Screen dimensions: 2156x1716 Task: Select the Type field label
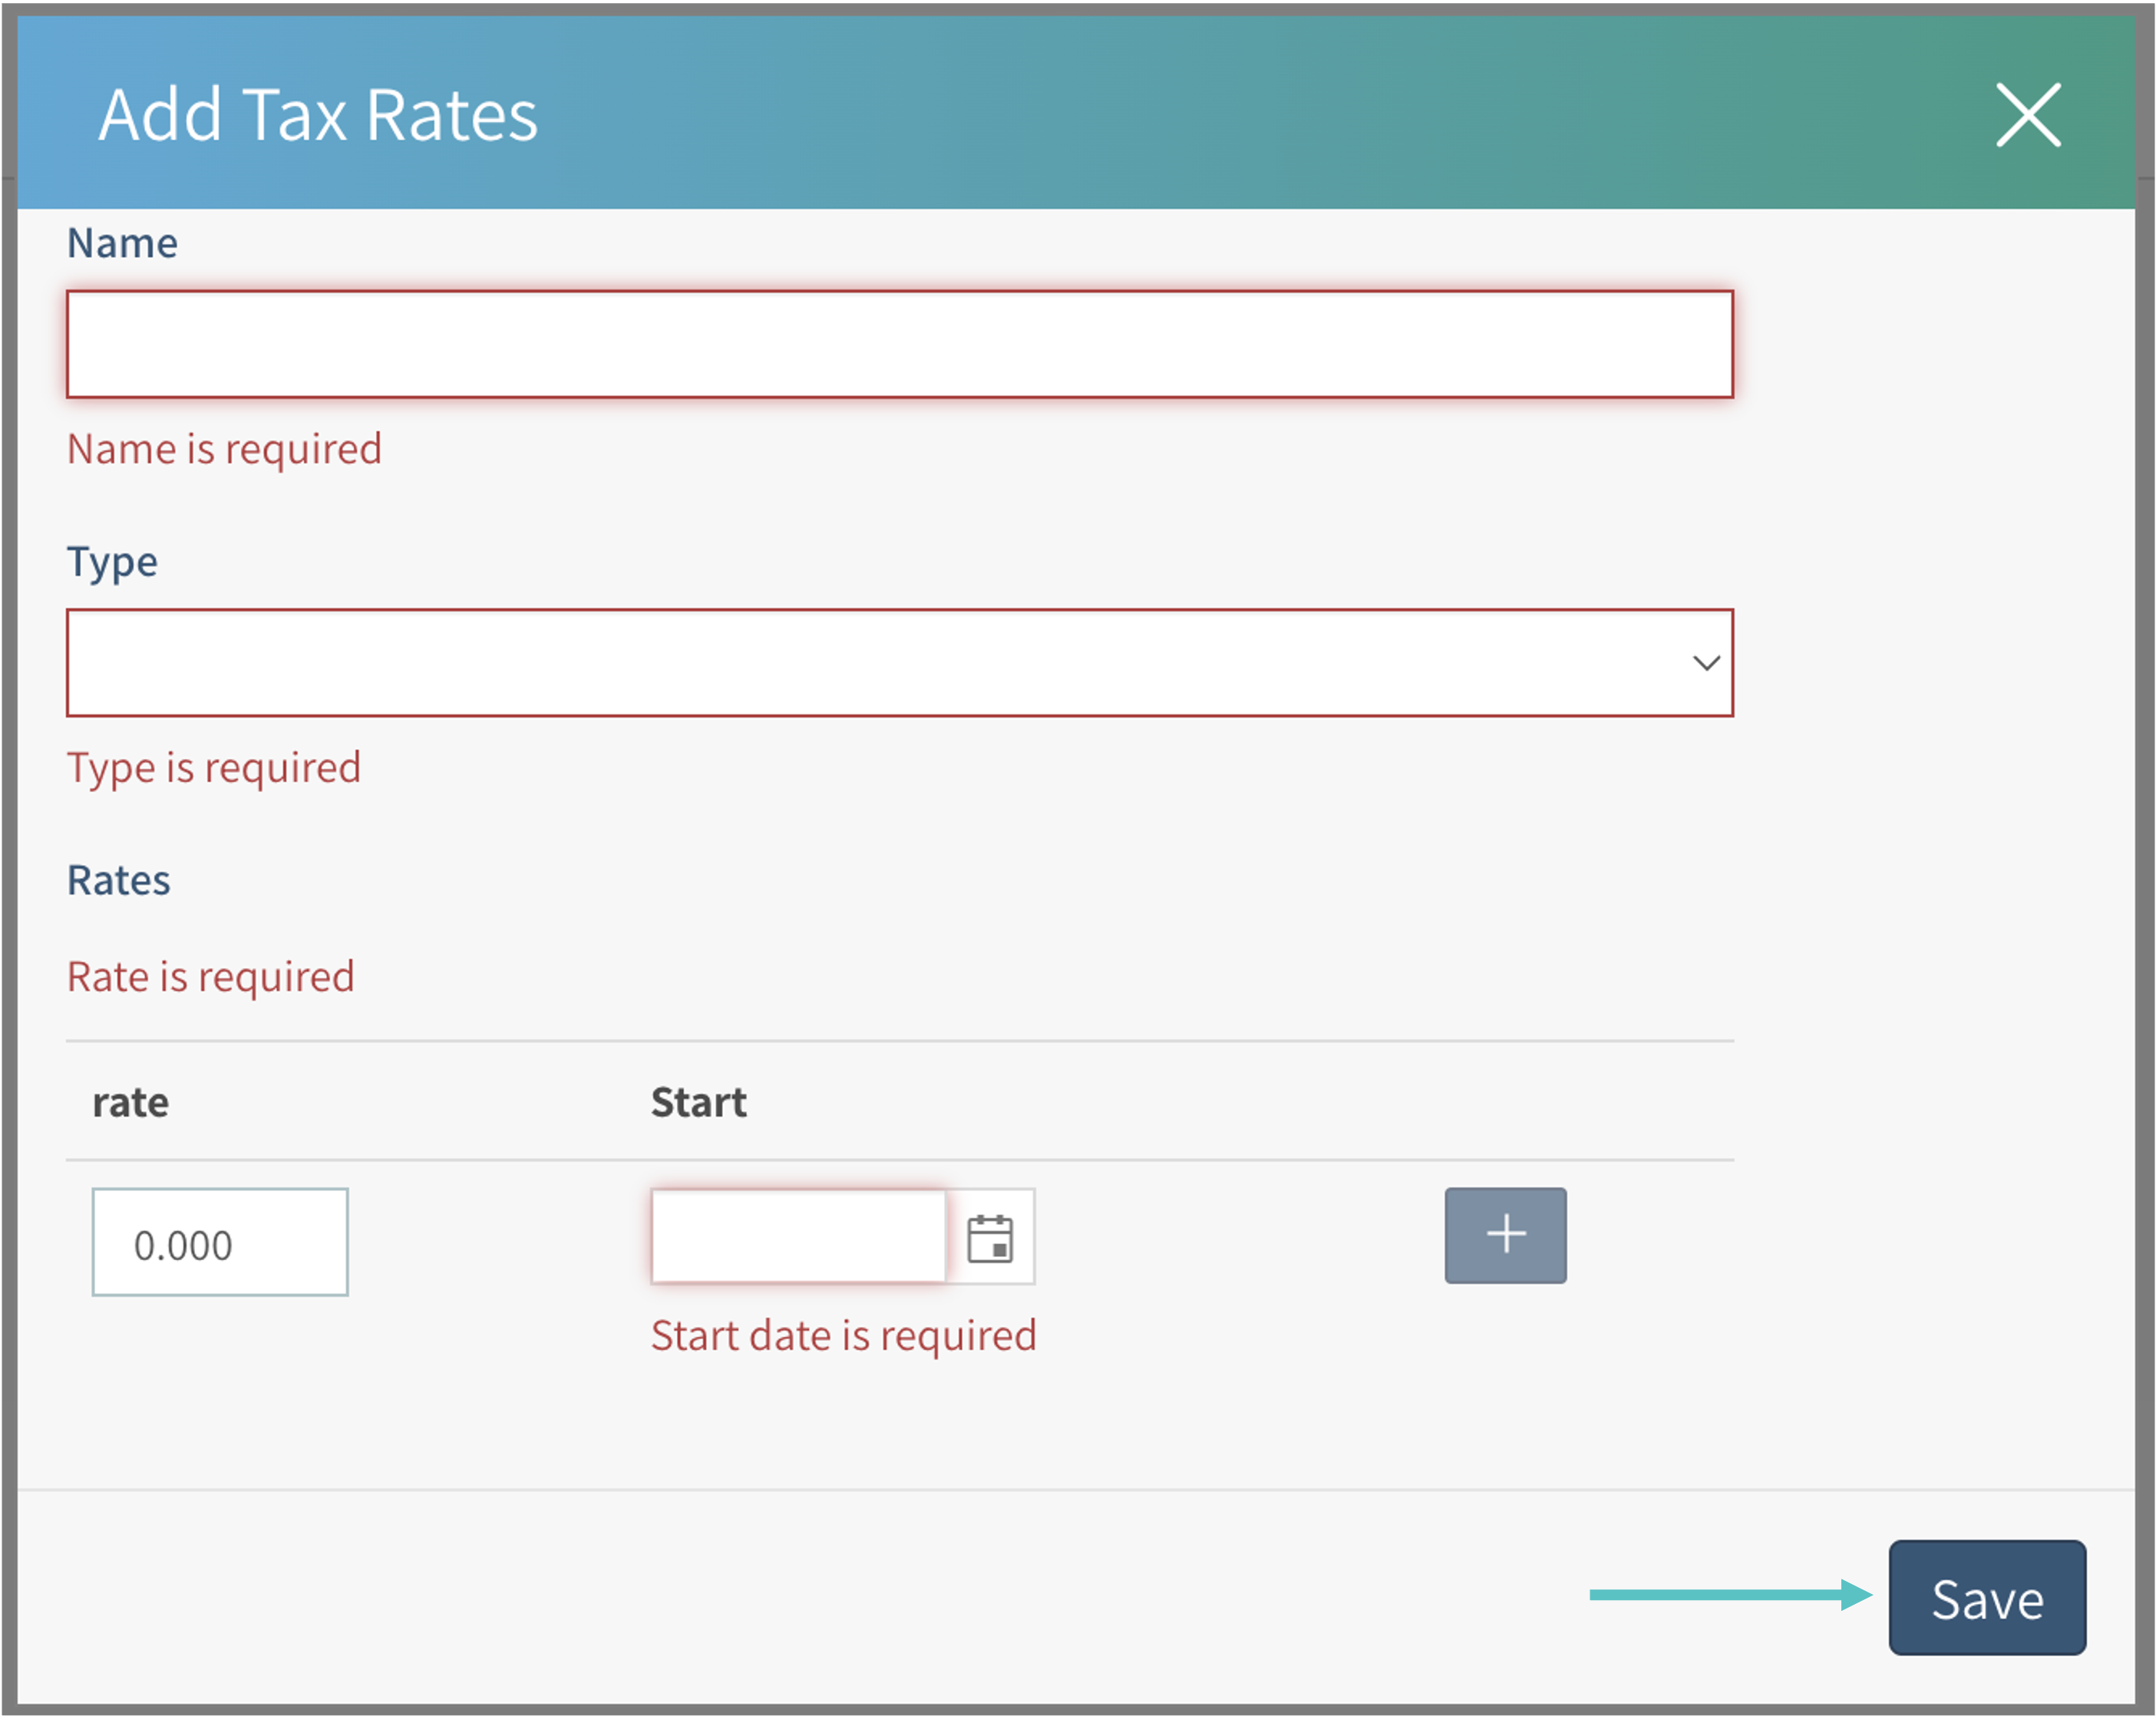tap(112, 562)
